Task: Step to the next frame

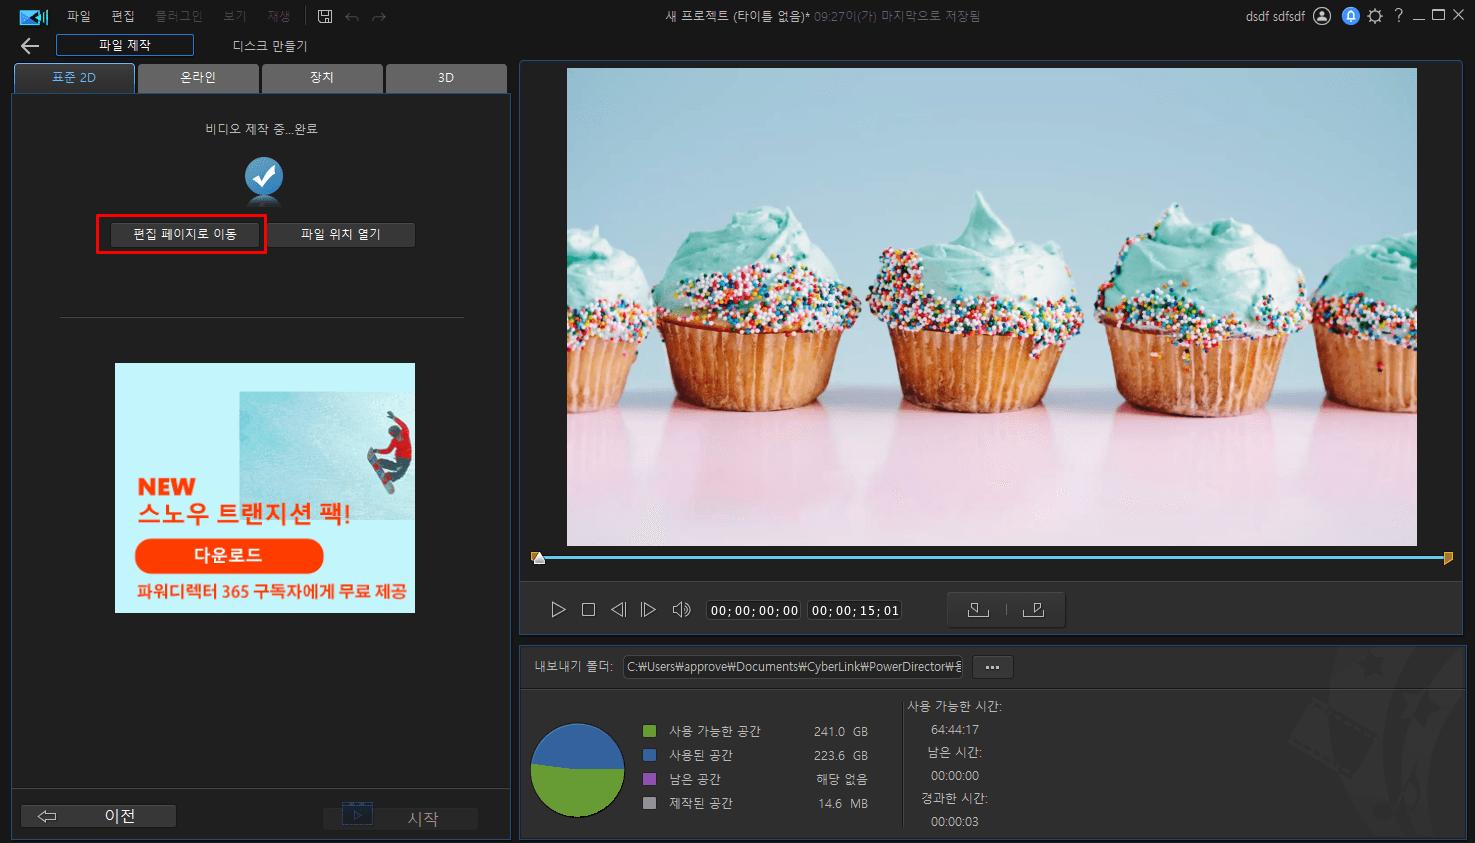Action: point(648,610)
